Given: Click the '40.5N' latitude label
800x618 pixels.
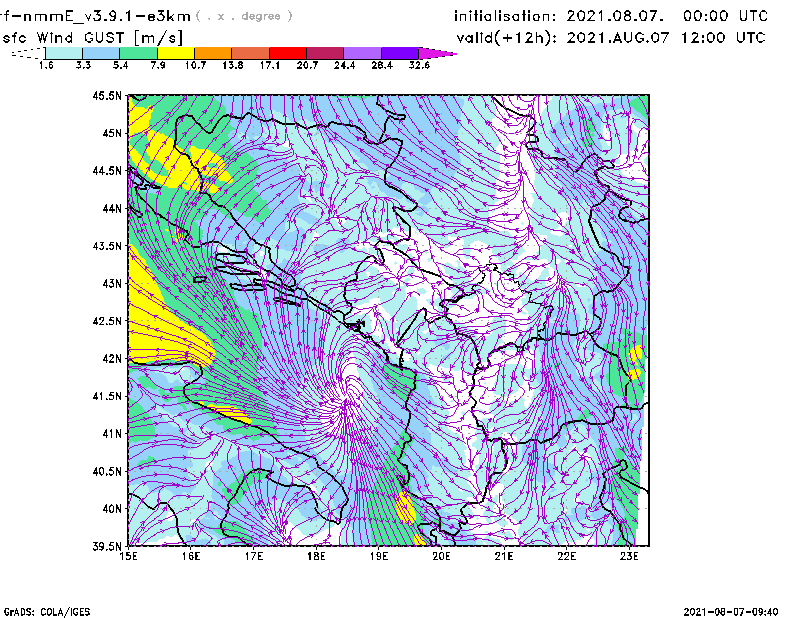Looking at the screenshot, I should (107, 472).
